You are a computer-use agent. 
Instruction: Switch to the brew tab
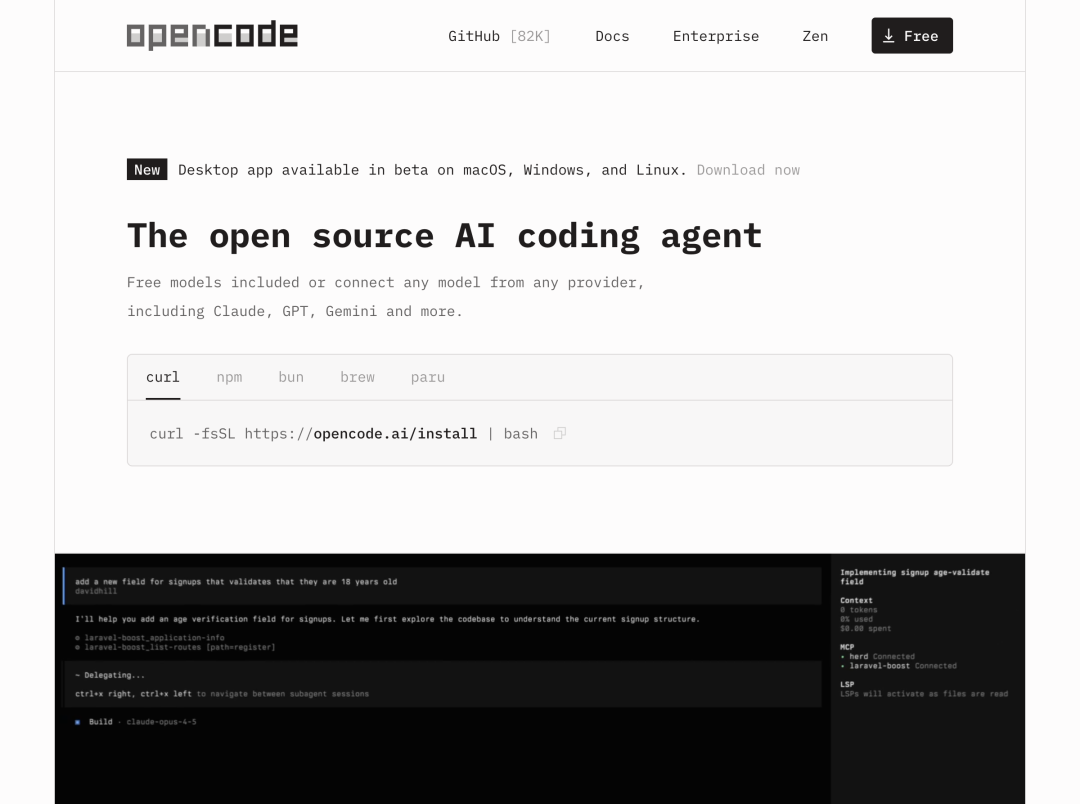(357, 377)
